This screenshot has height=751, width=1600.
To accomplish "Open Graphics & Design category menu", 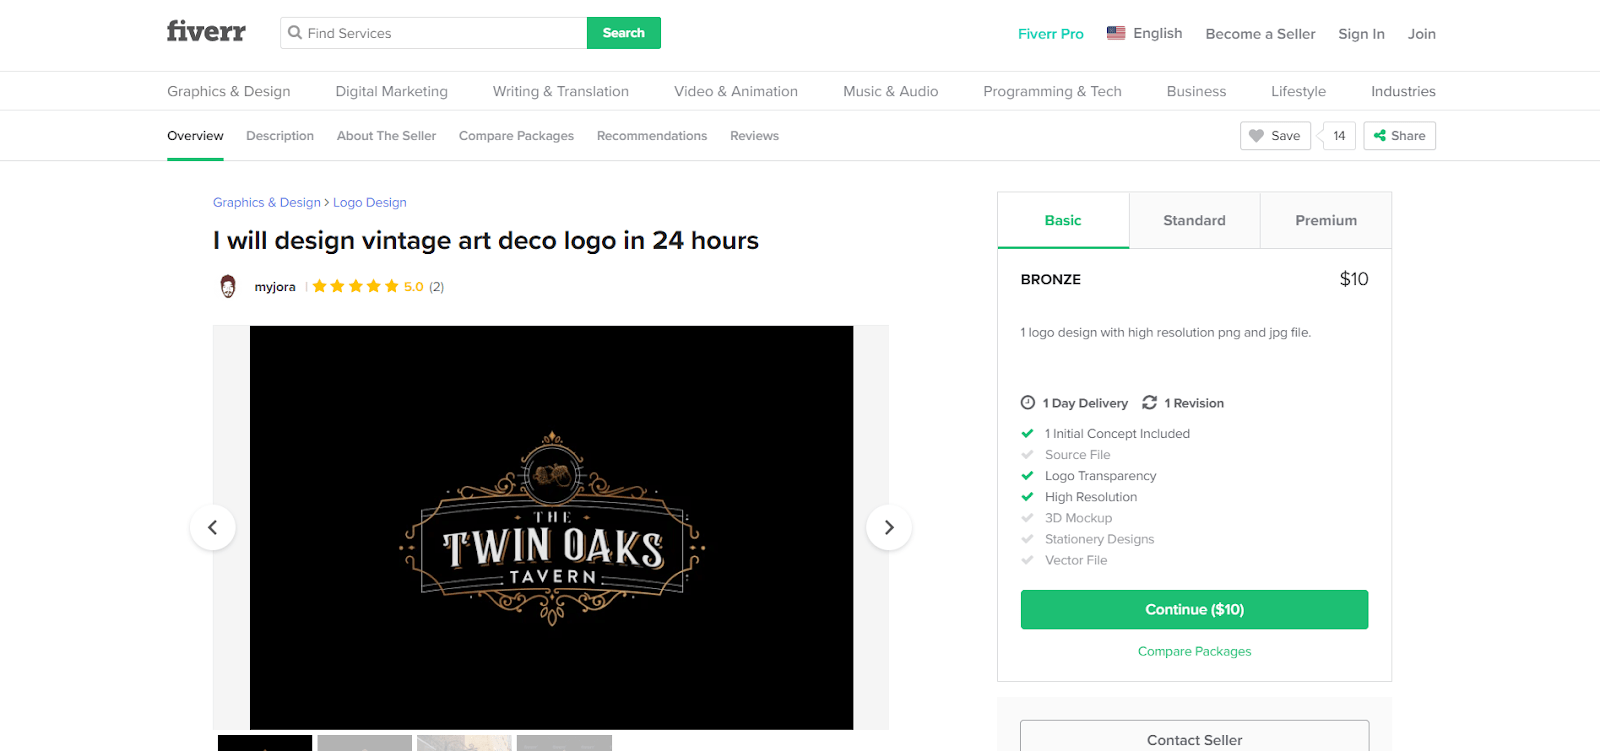I will 229,91.
